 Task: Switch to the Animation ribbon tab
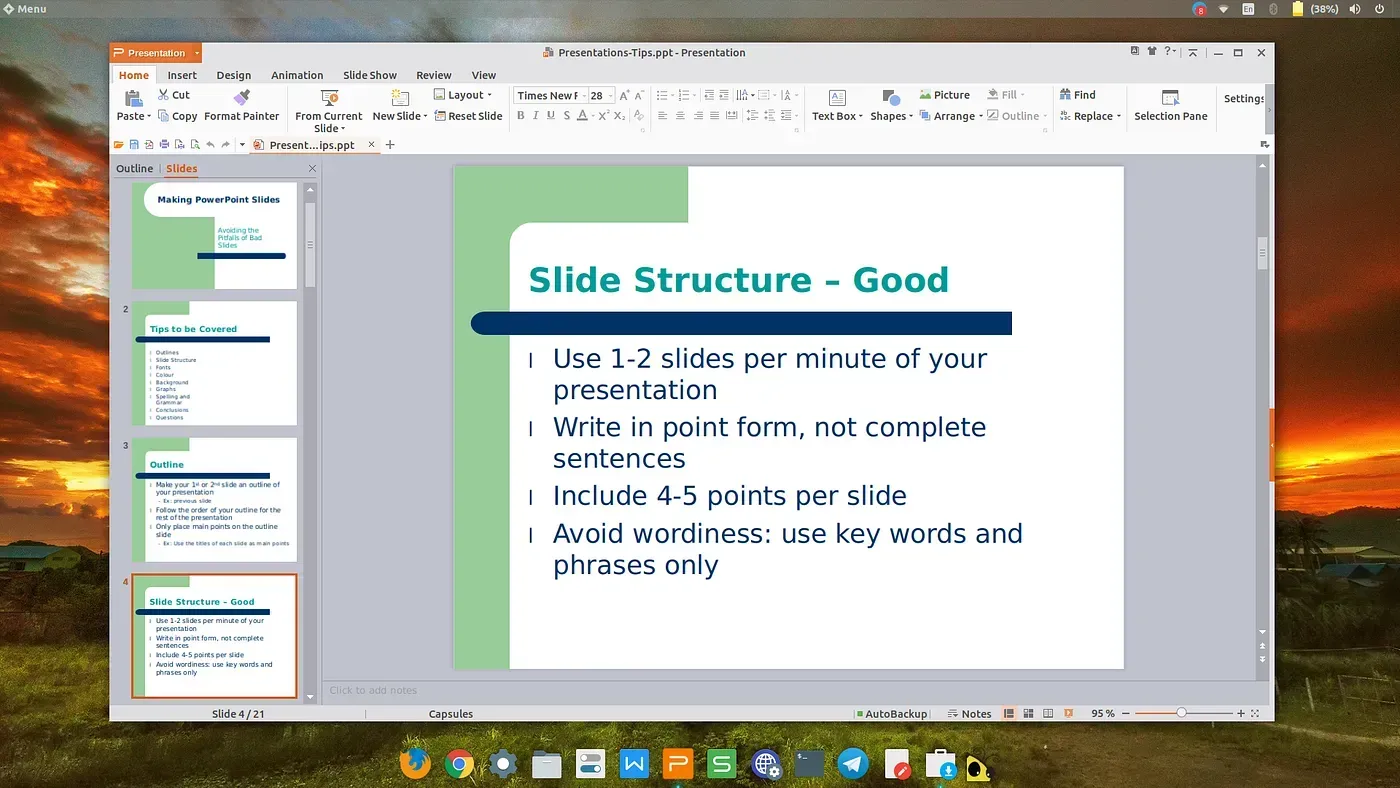pos(297,75)
